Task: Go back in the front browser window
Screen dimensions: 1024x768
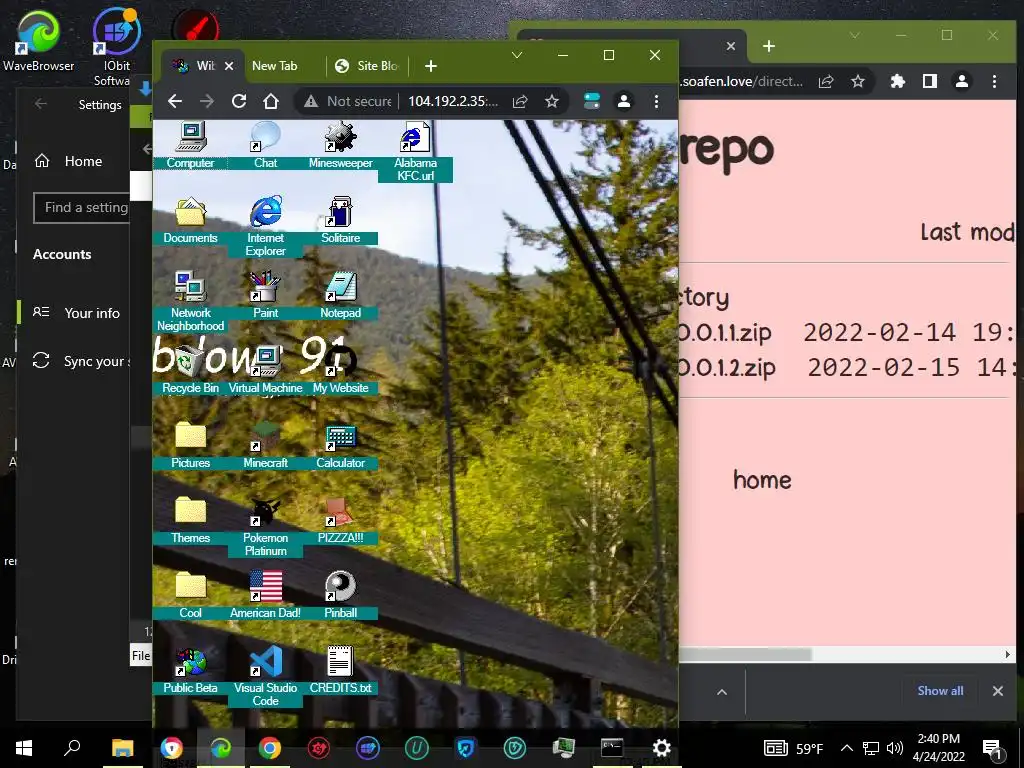Action: pos(174,101)
